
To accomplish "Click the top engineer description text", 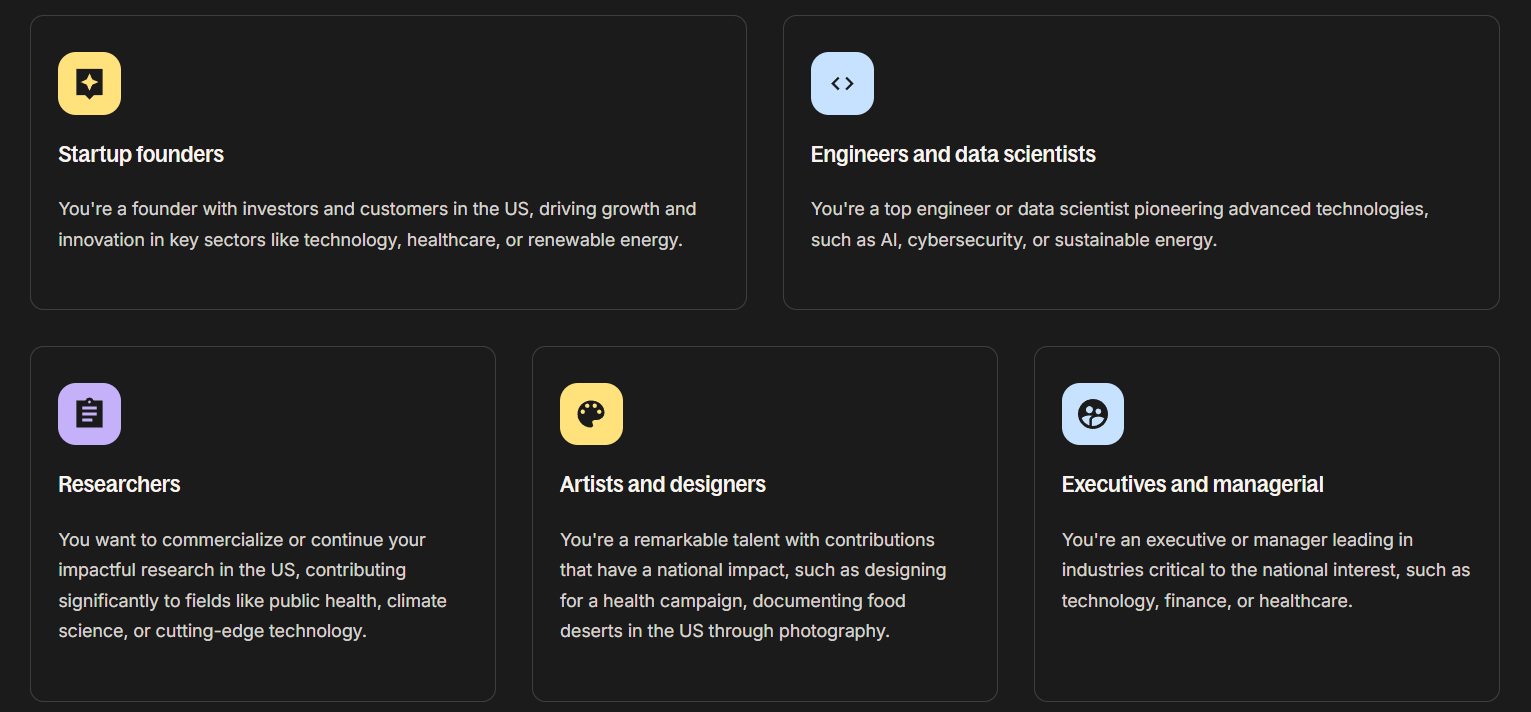I will click(x=1120, y=225).
